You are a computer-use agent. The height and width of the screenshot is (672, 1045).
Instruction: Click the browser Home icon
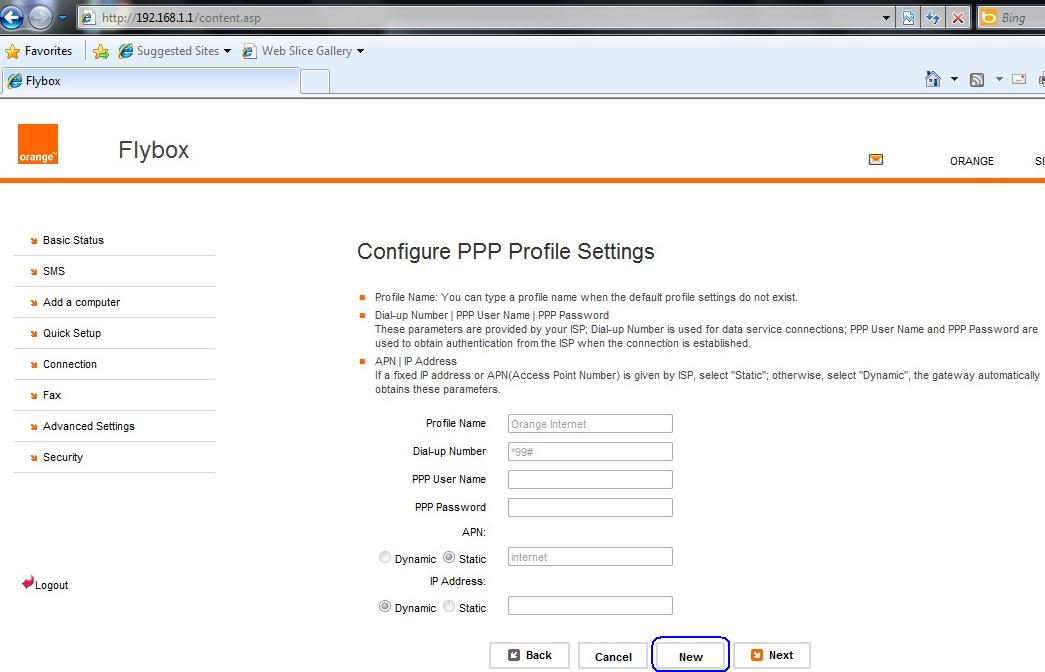coord(933,79)
